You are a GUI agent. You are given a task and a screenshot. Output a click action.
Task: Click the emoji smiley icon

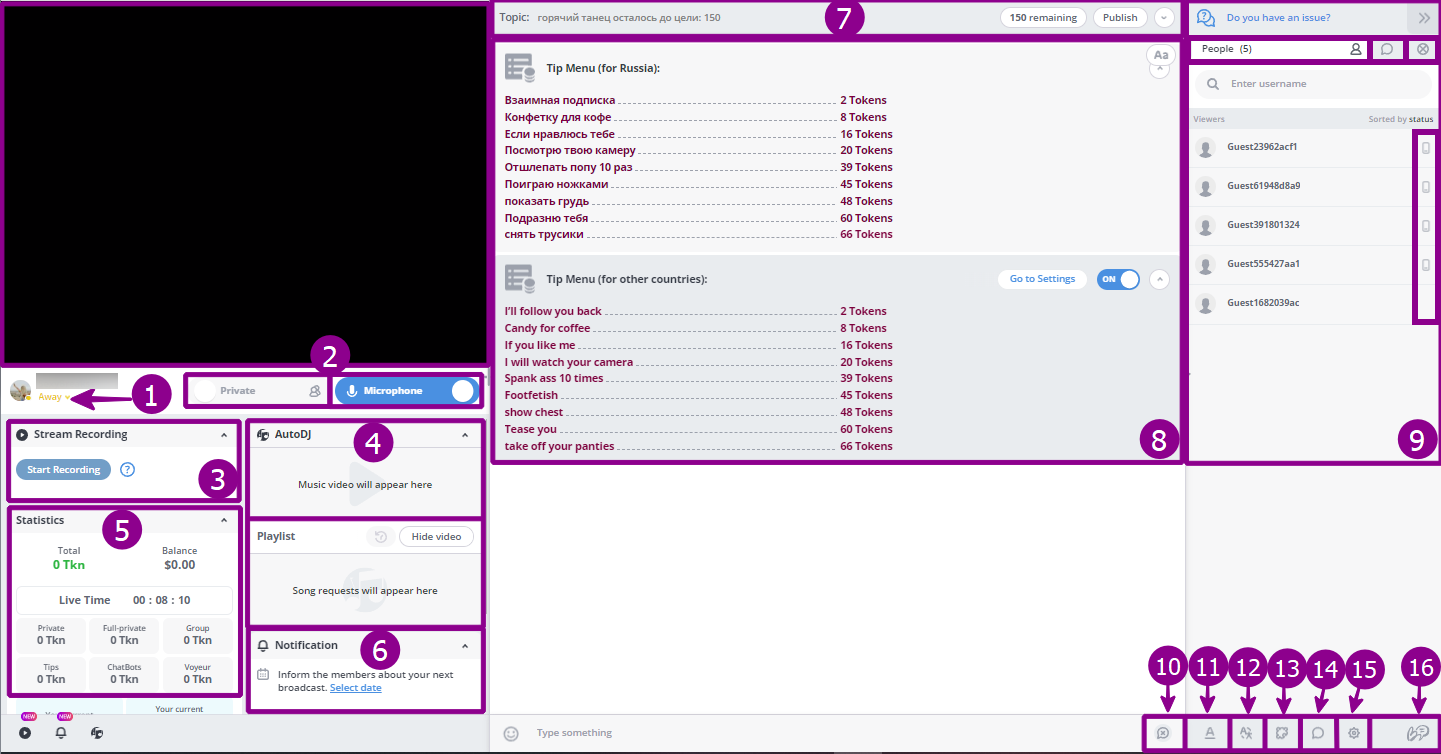coord(511,733)
